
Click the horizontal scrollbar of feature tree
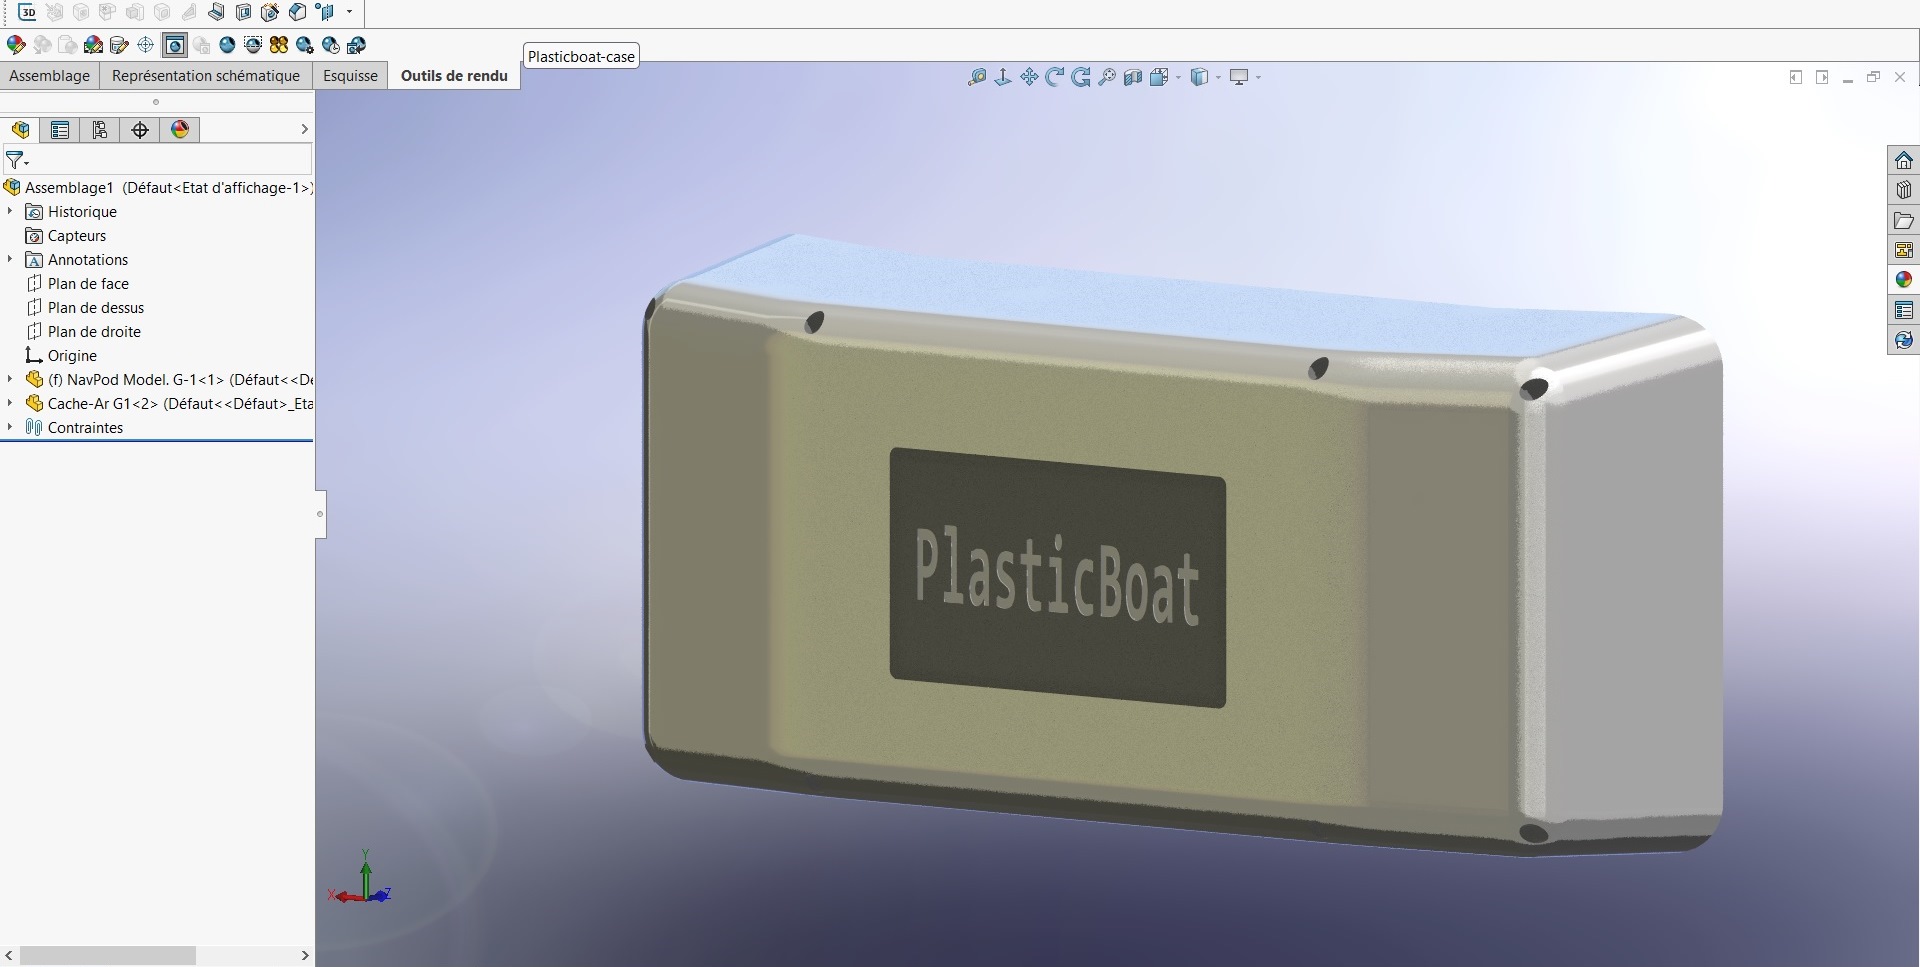tap(108, 955)
